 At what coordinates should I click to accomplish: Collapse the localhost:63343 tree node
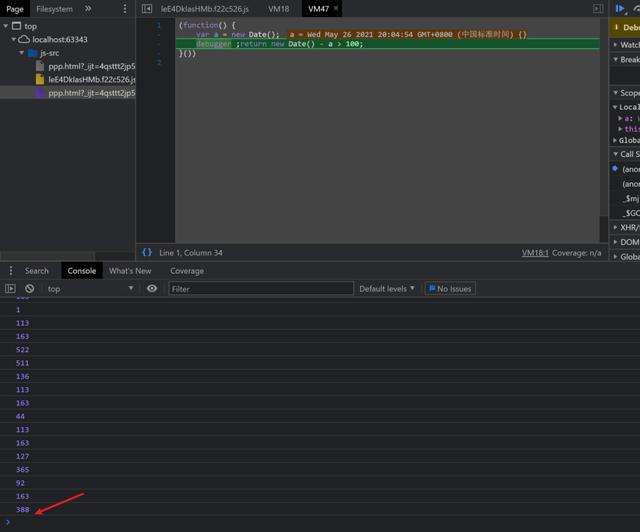pyautogui.click(x=13, y=40)
